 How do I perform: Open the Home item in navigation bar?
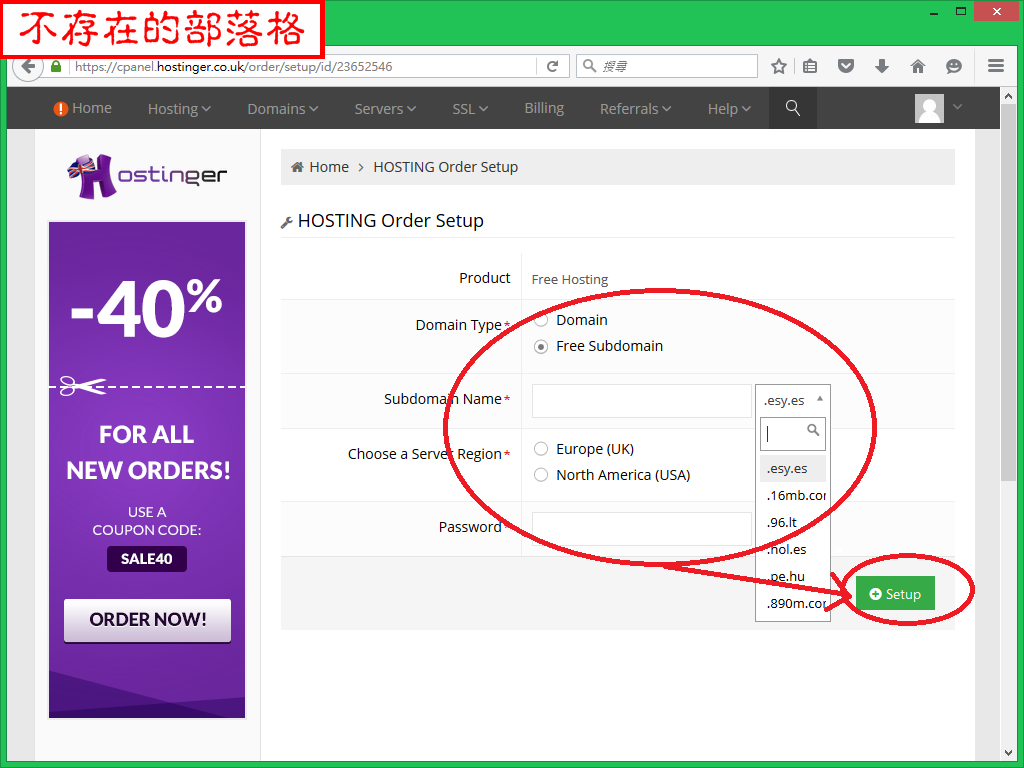(82, 108)
